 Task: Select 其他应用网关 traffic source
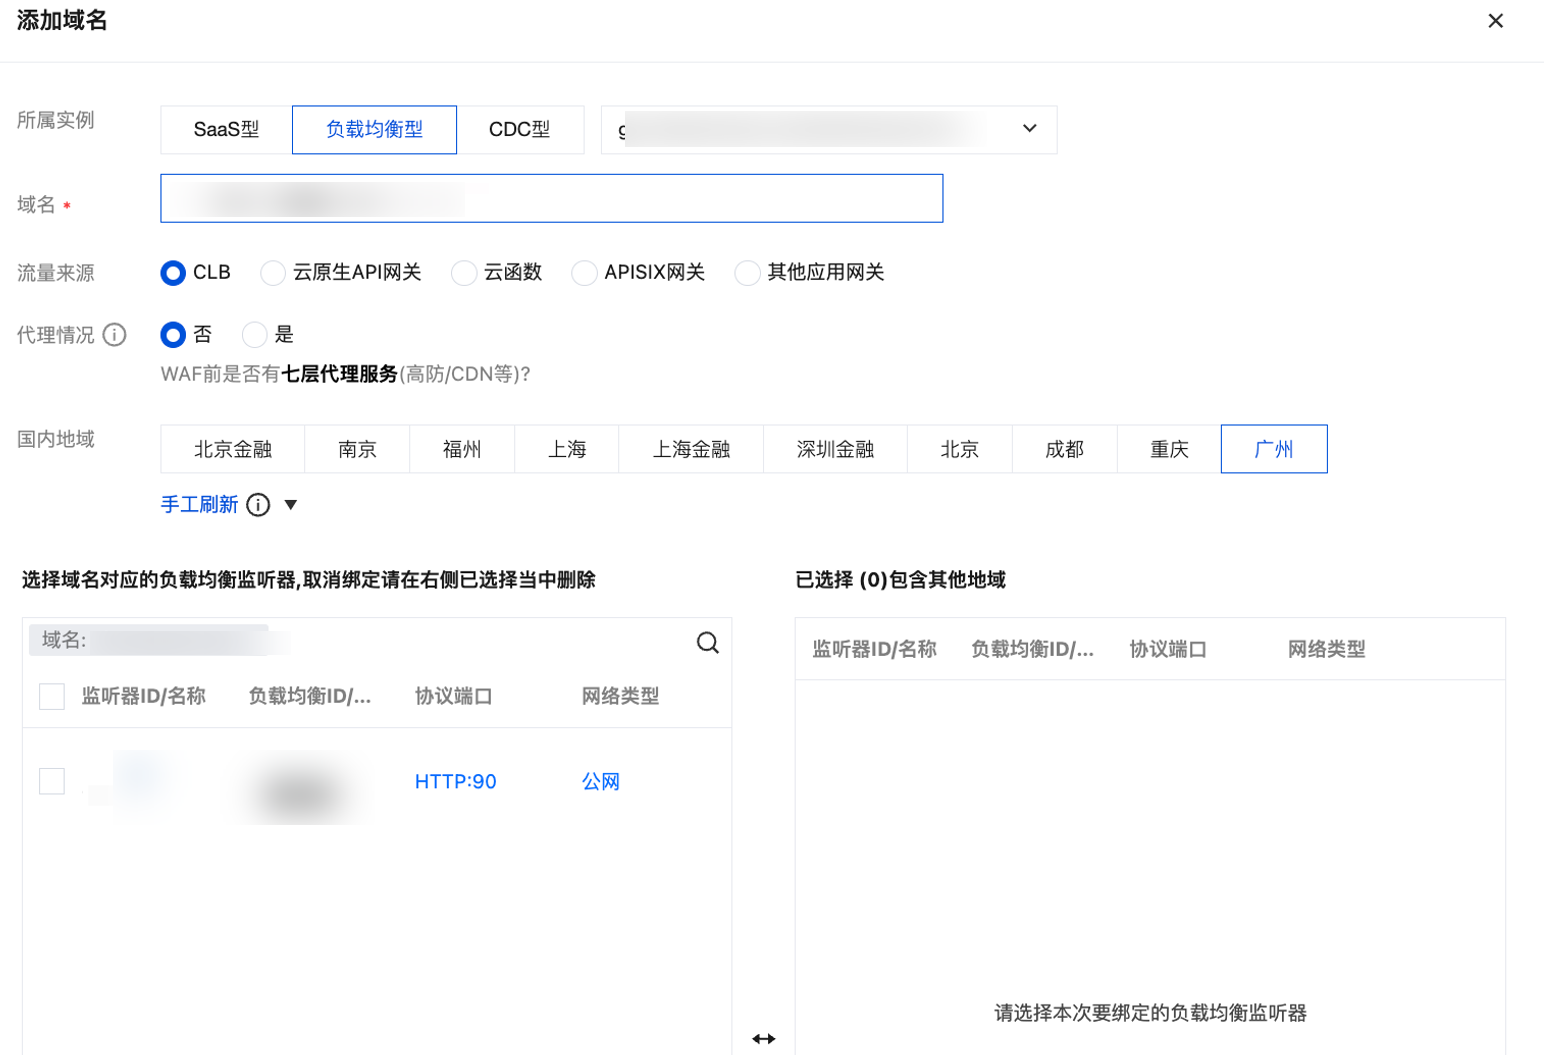(x=747, y=273)
